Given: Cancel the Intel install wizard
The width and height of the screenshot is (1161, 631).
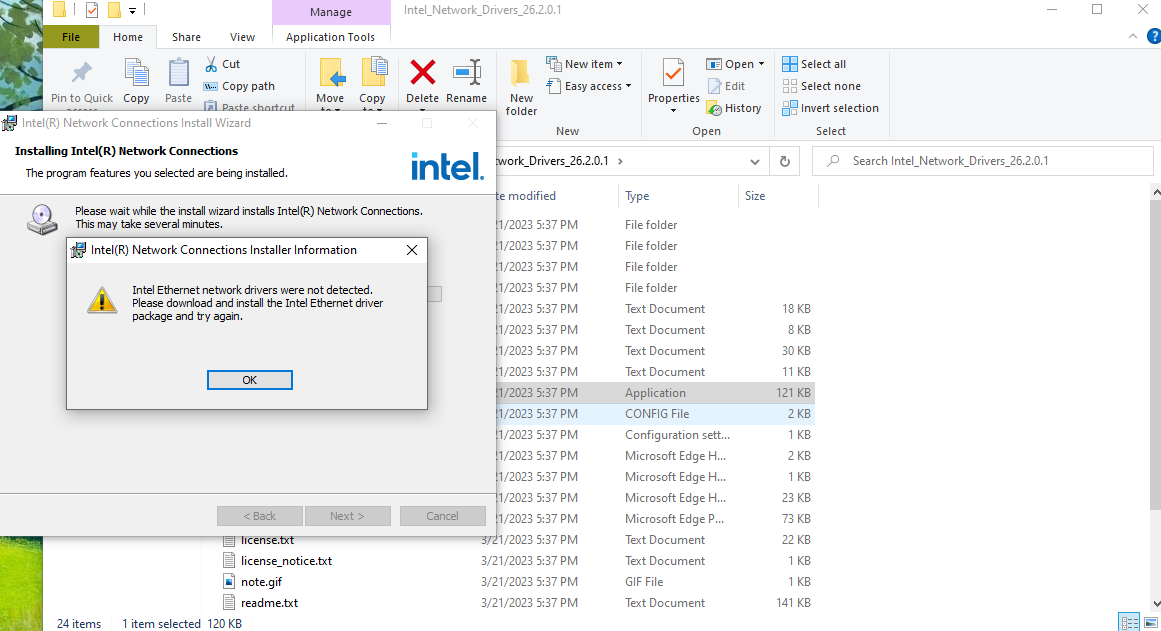Looking at the screenshot, I should [x=442, y=515].
